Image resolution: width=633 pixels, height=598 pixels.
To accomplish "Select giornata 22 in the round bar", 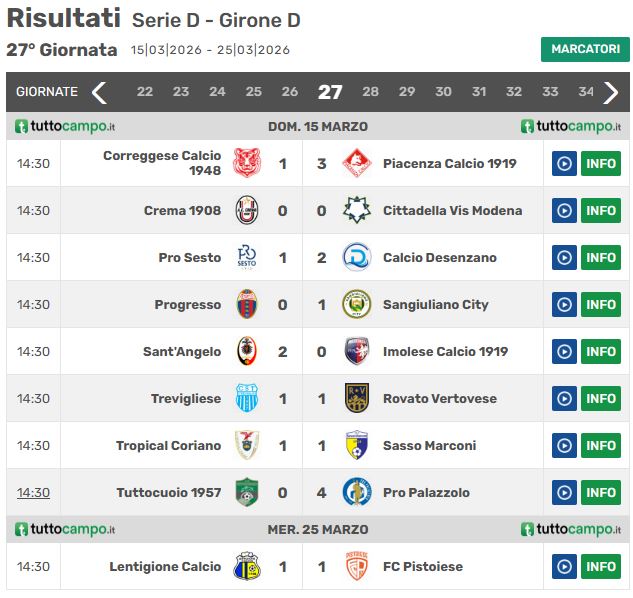I will (x=145, y=92).
